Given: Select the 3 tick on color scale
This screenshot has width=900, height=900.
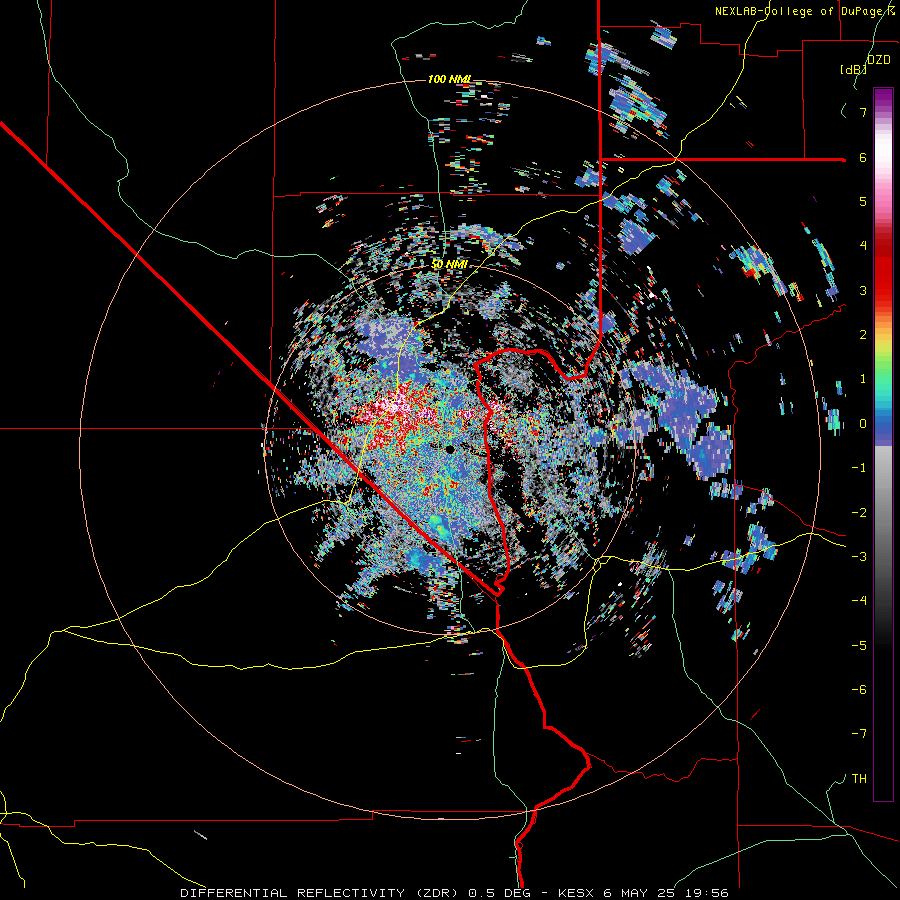Looking at the screenshot, I should click(x=863, y=290).
